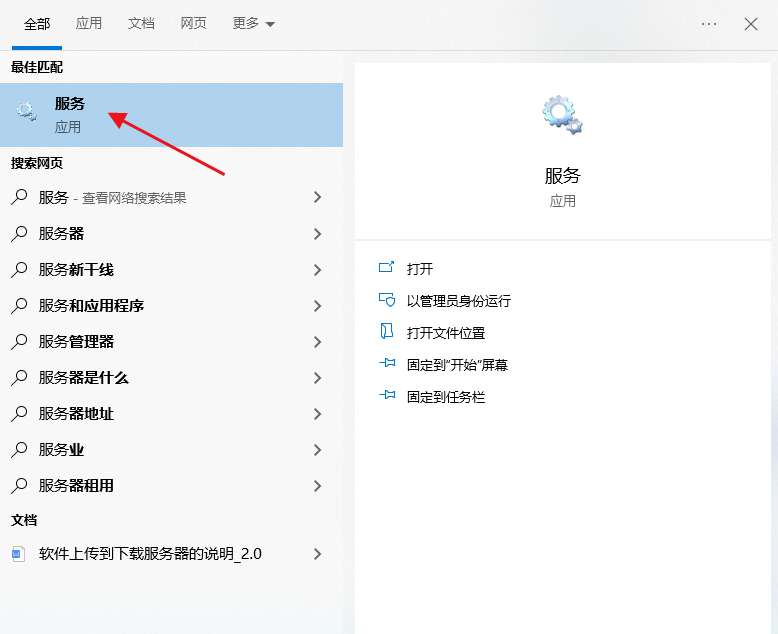
Task: Close the search panel
Action: (751, 24)
